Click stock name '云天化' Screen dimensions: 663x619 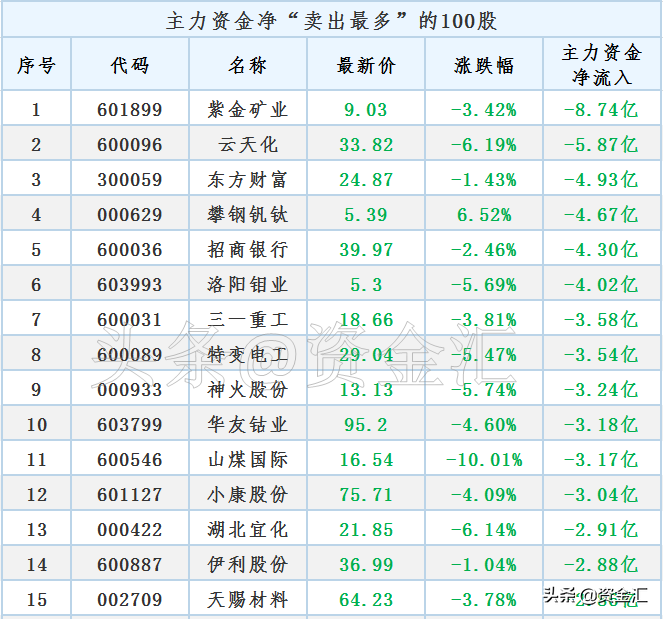(x=248, y=145)
